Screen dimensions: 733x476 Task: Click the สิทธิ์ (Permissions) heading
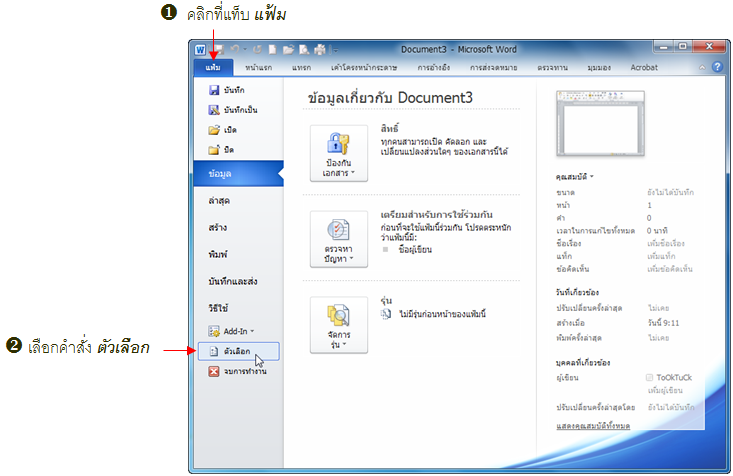(x=389, y=129)
